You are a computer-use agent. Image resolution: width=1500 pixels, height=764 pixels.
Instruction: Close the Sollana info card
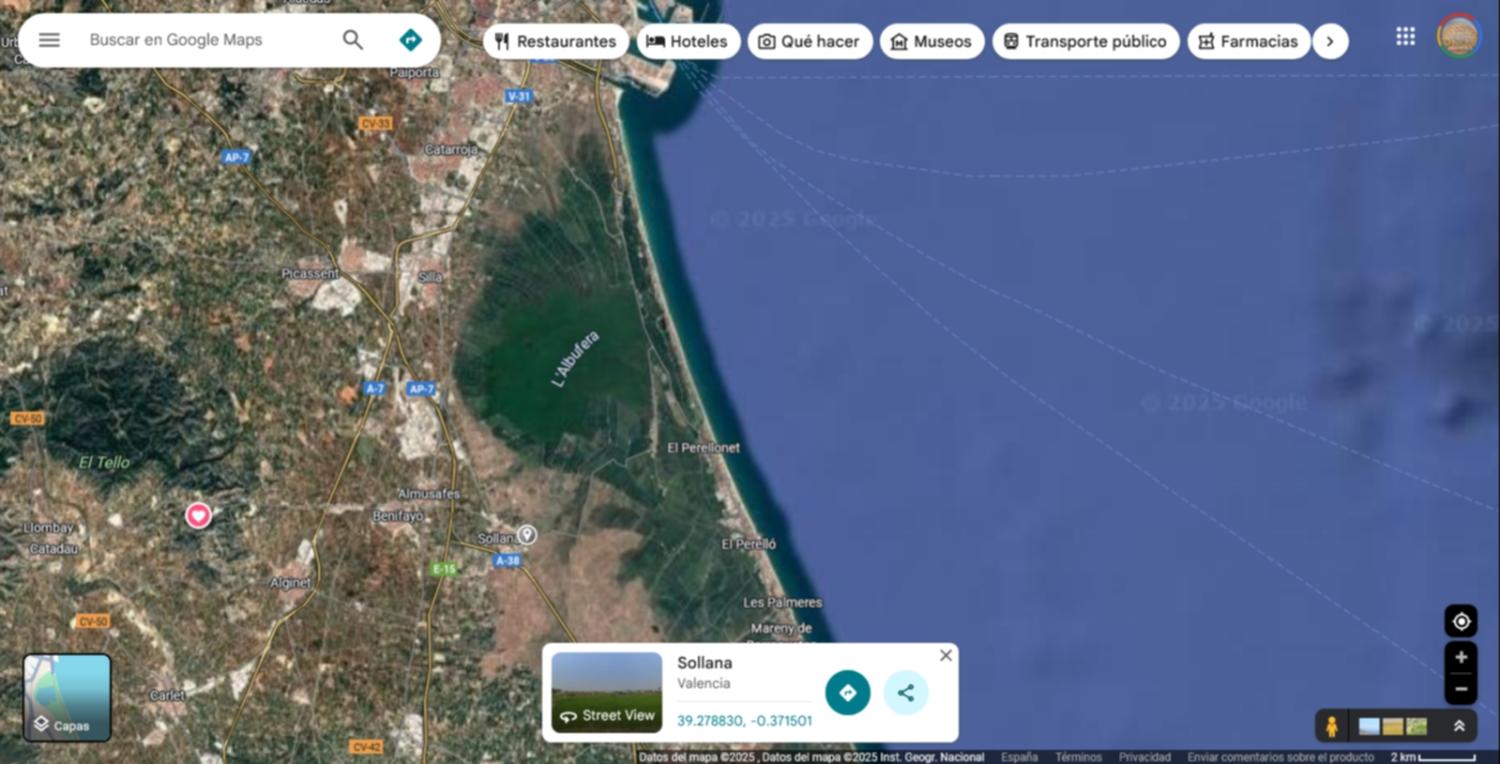tap(946, 655)
